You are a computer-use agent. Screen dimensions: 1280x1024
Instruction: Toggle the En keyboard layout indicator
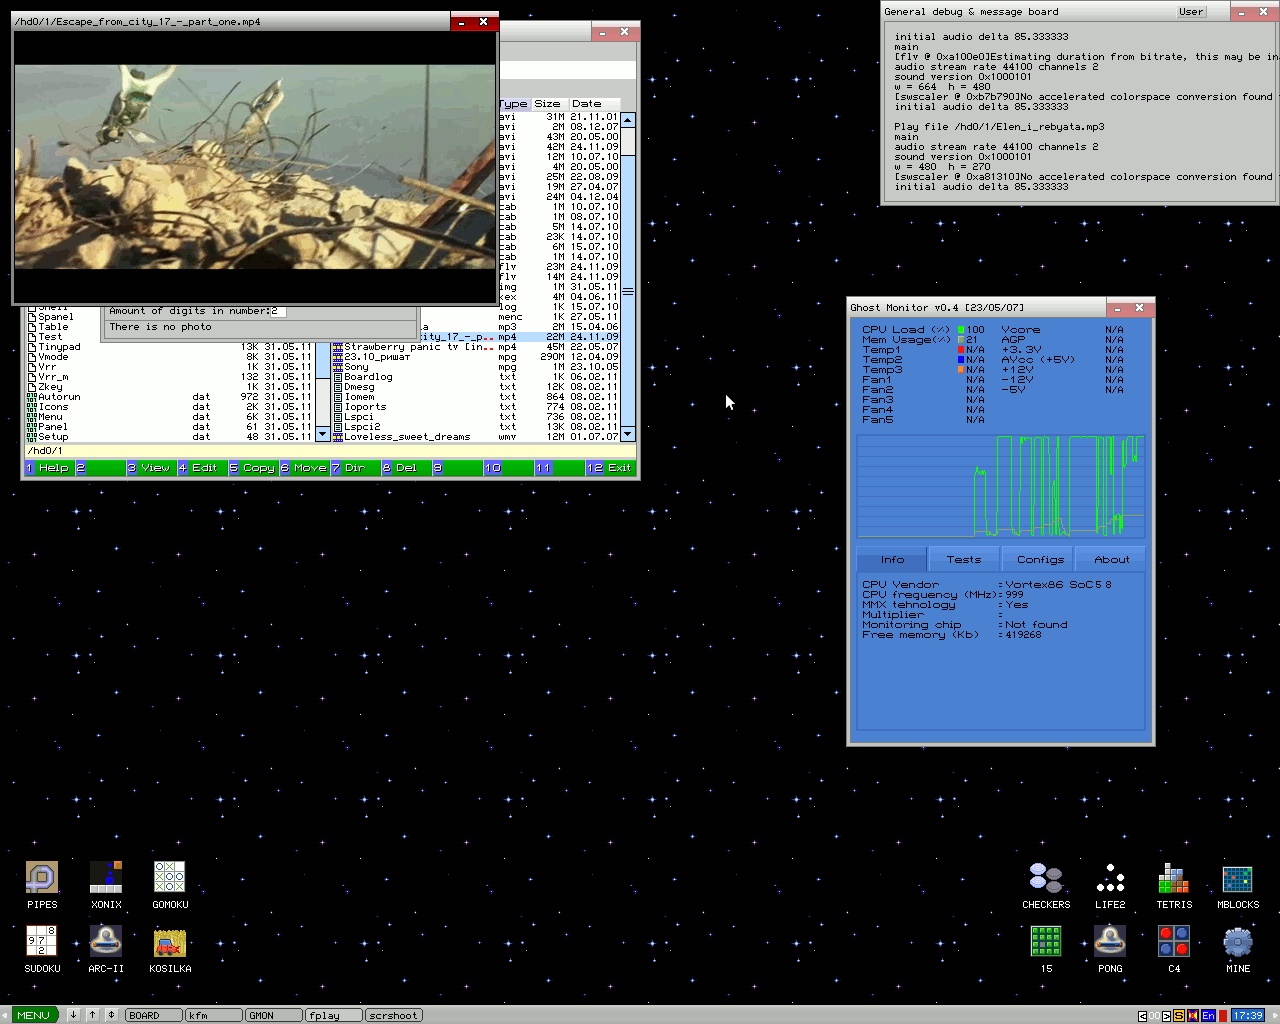[1208, 1016]
